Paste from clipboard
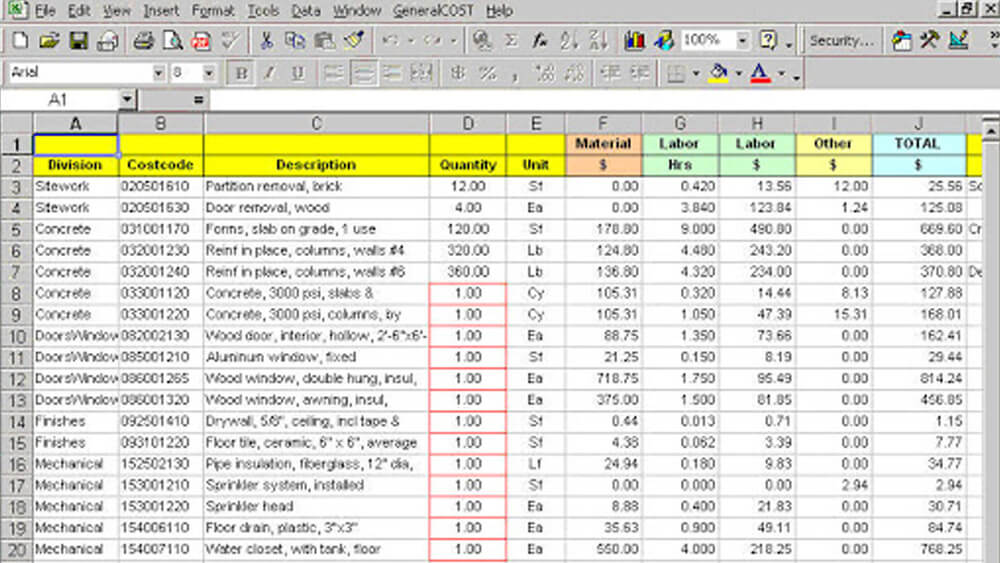This screenshot has height=563, width=1000. click(x=325, y=41)
